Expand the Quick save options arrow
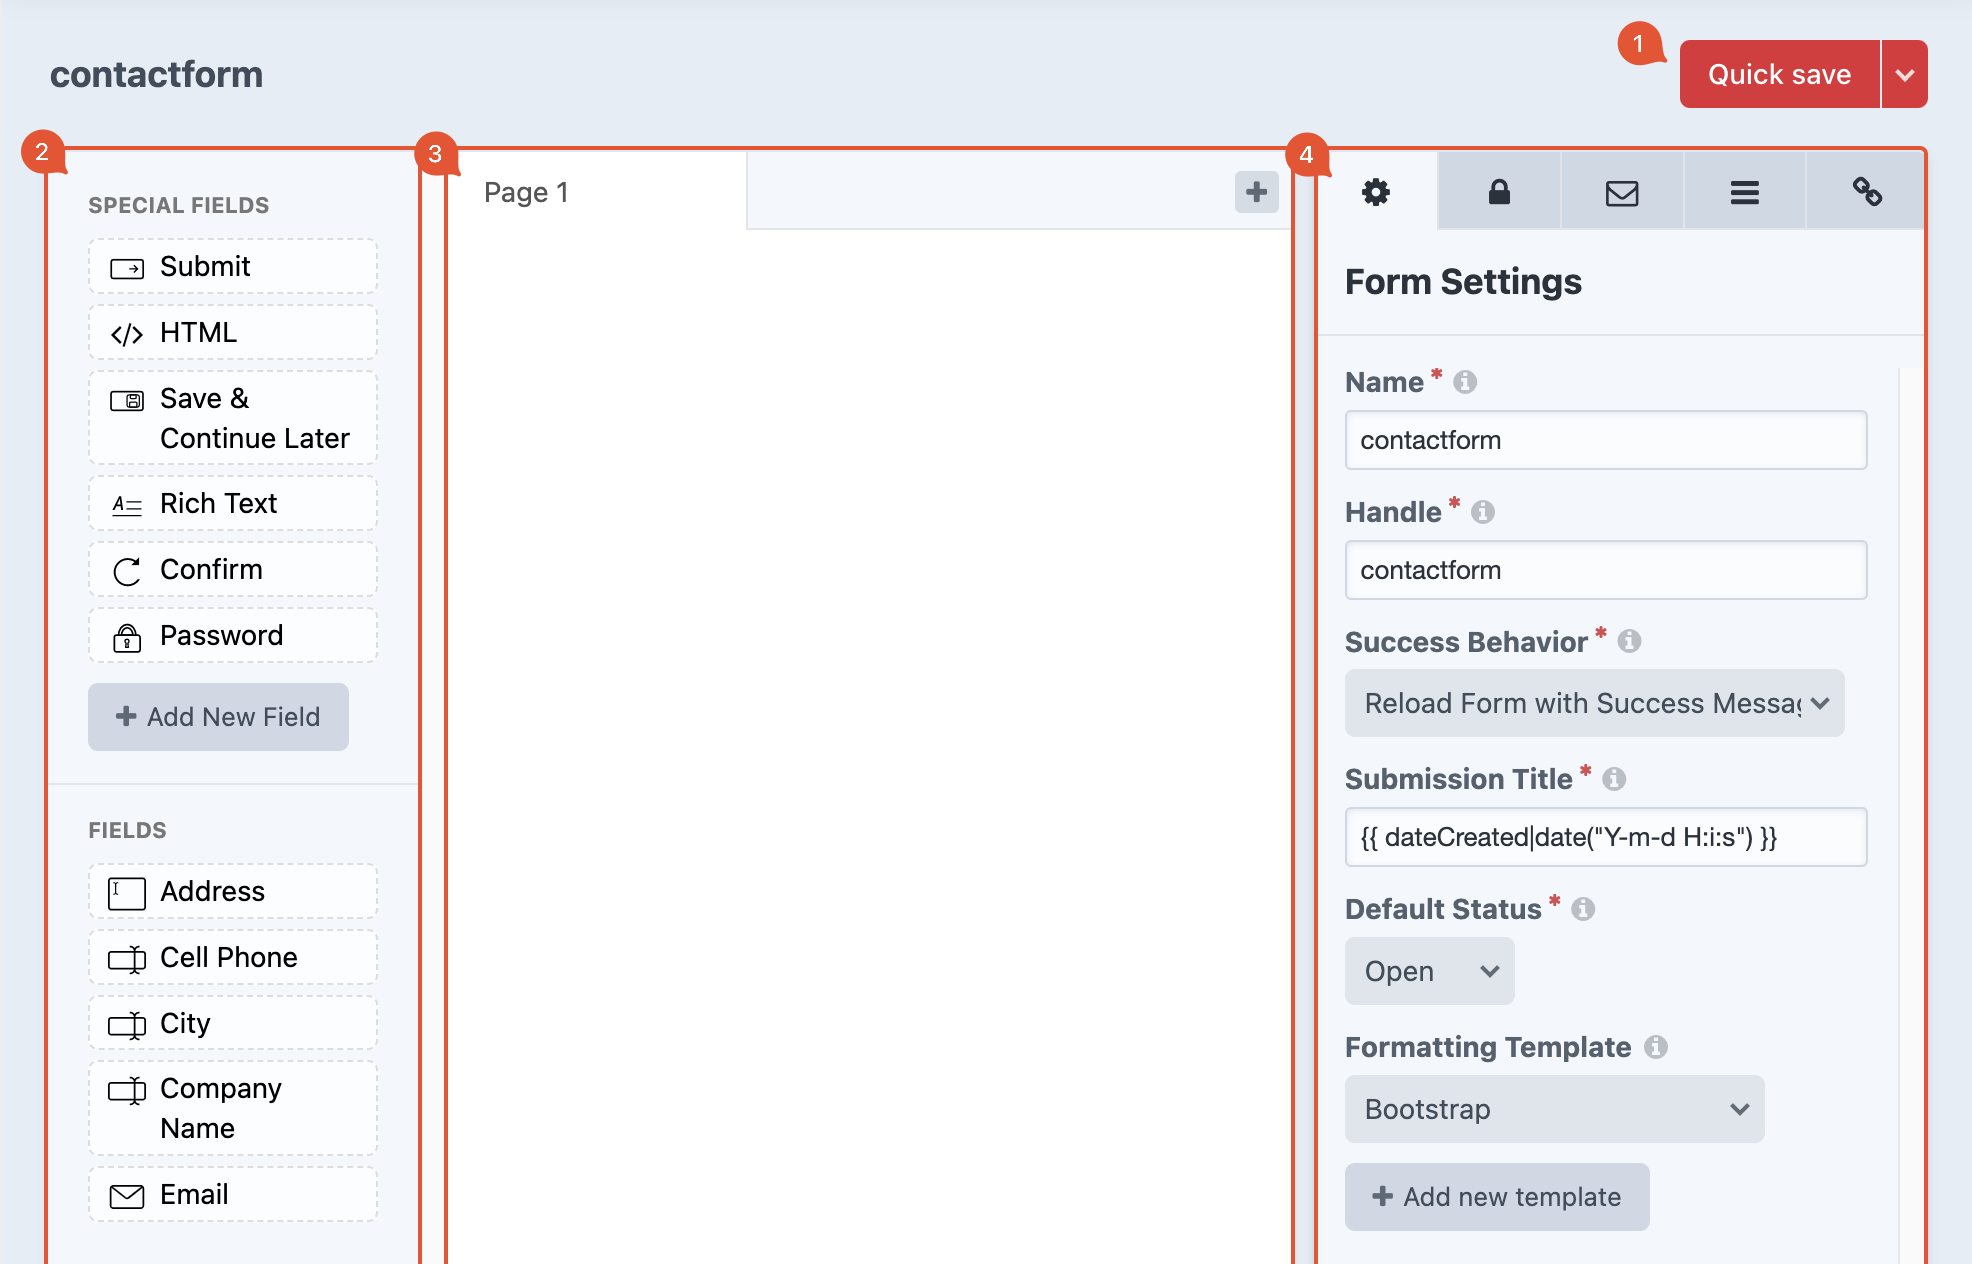Screen dimensions: 1972x1264 tap(1906, 73)
